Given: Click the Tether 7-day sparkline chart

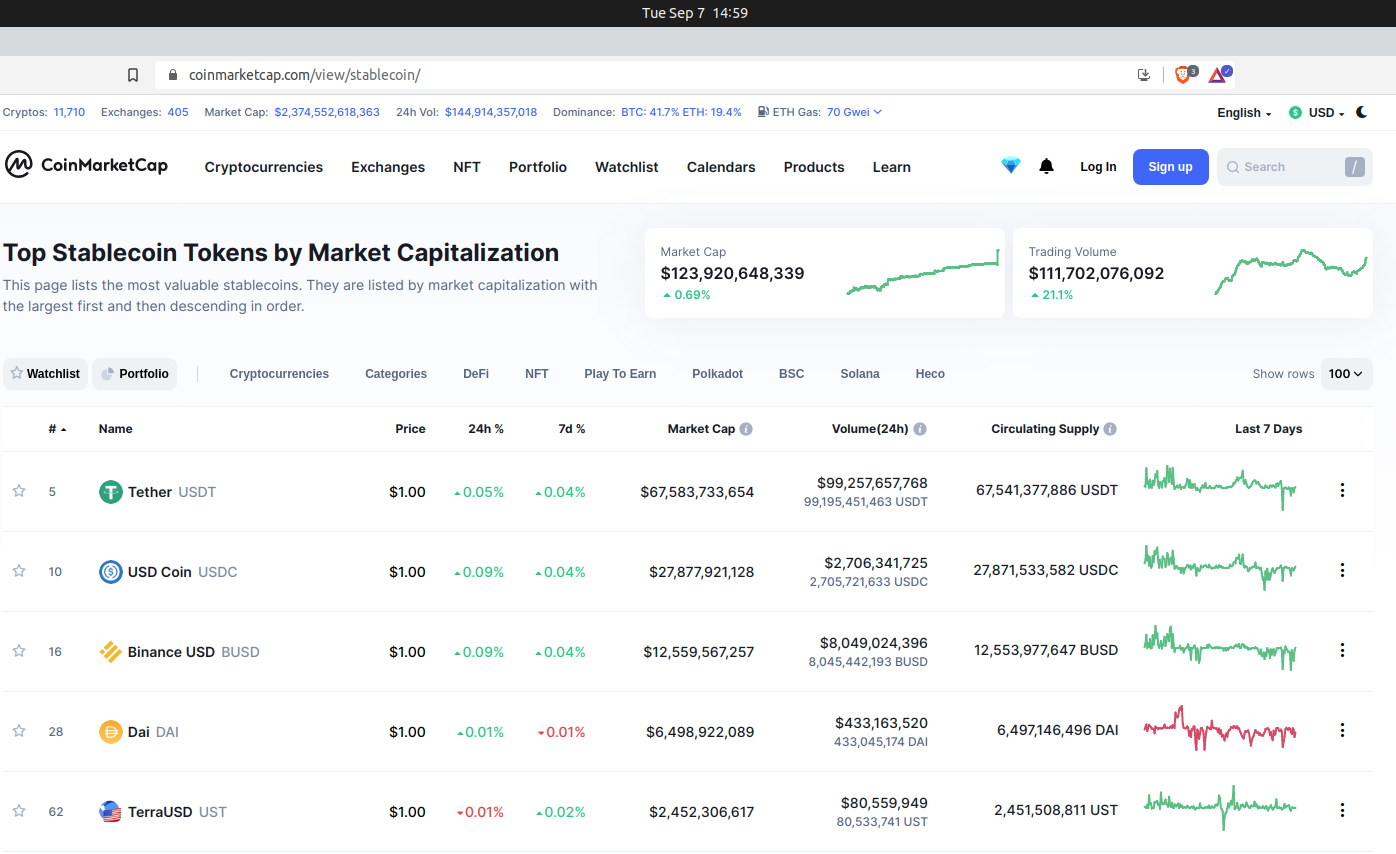Looking at the screenshot, I should coord(1220,487).
